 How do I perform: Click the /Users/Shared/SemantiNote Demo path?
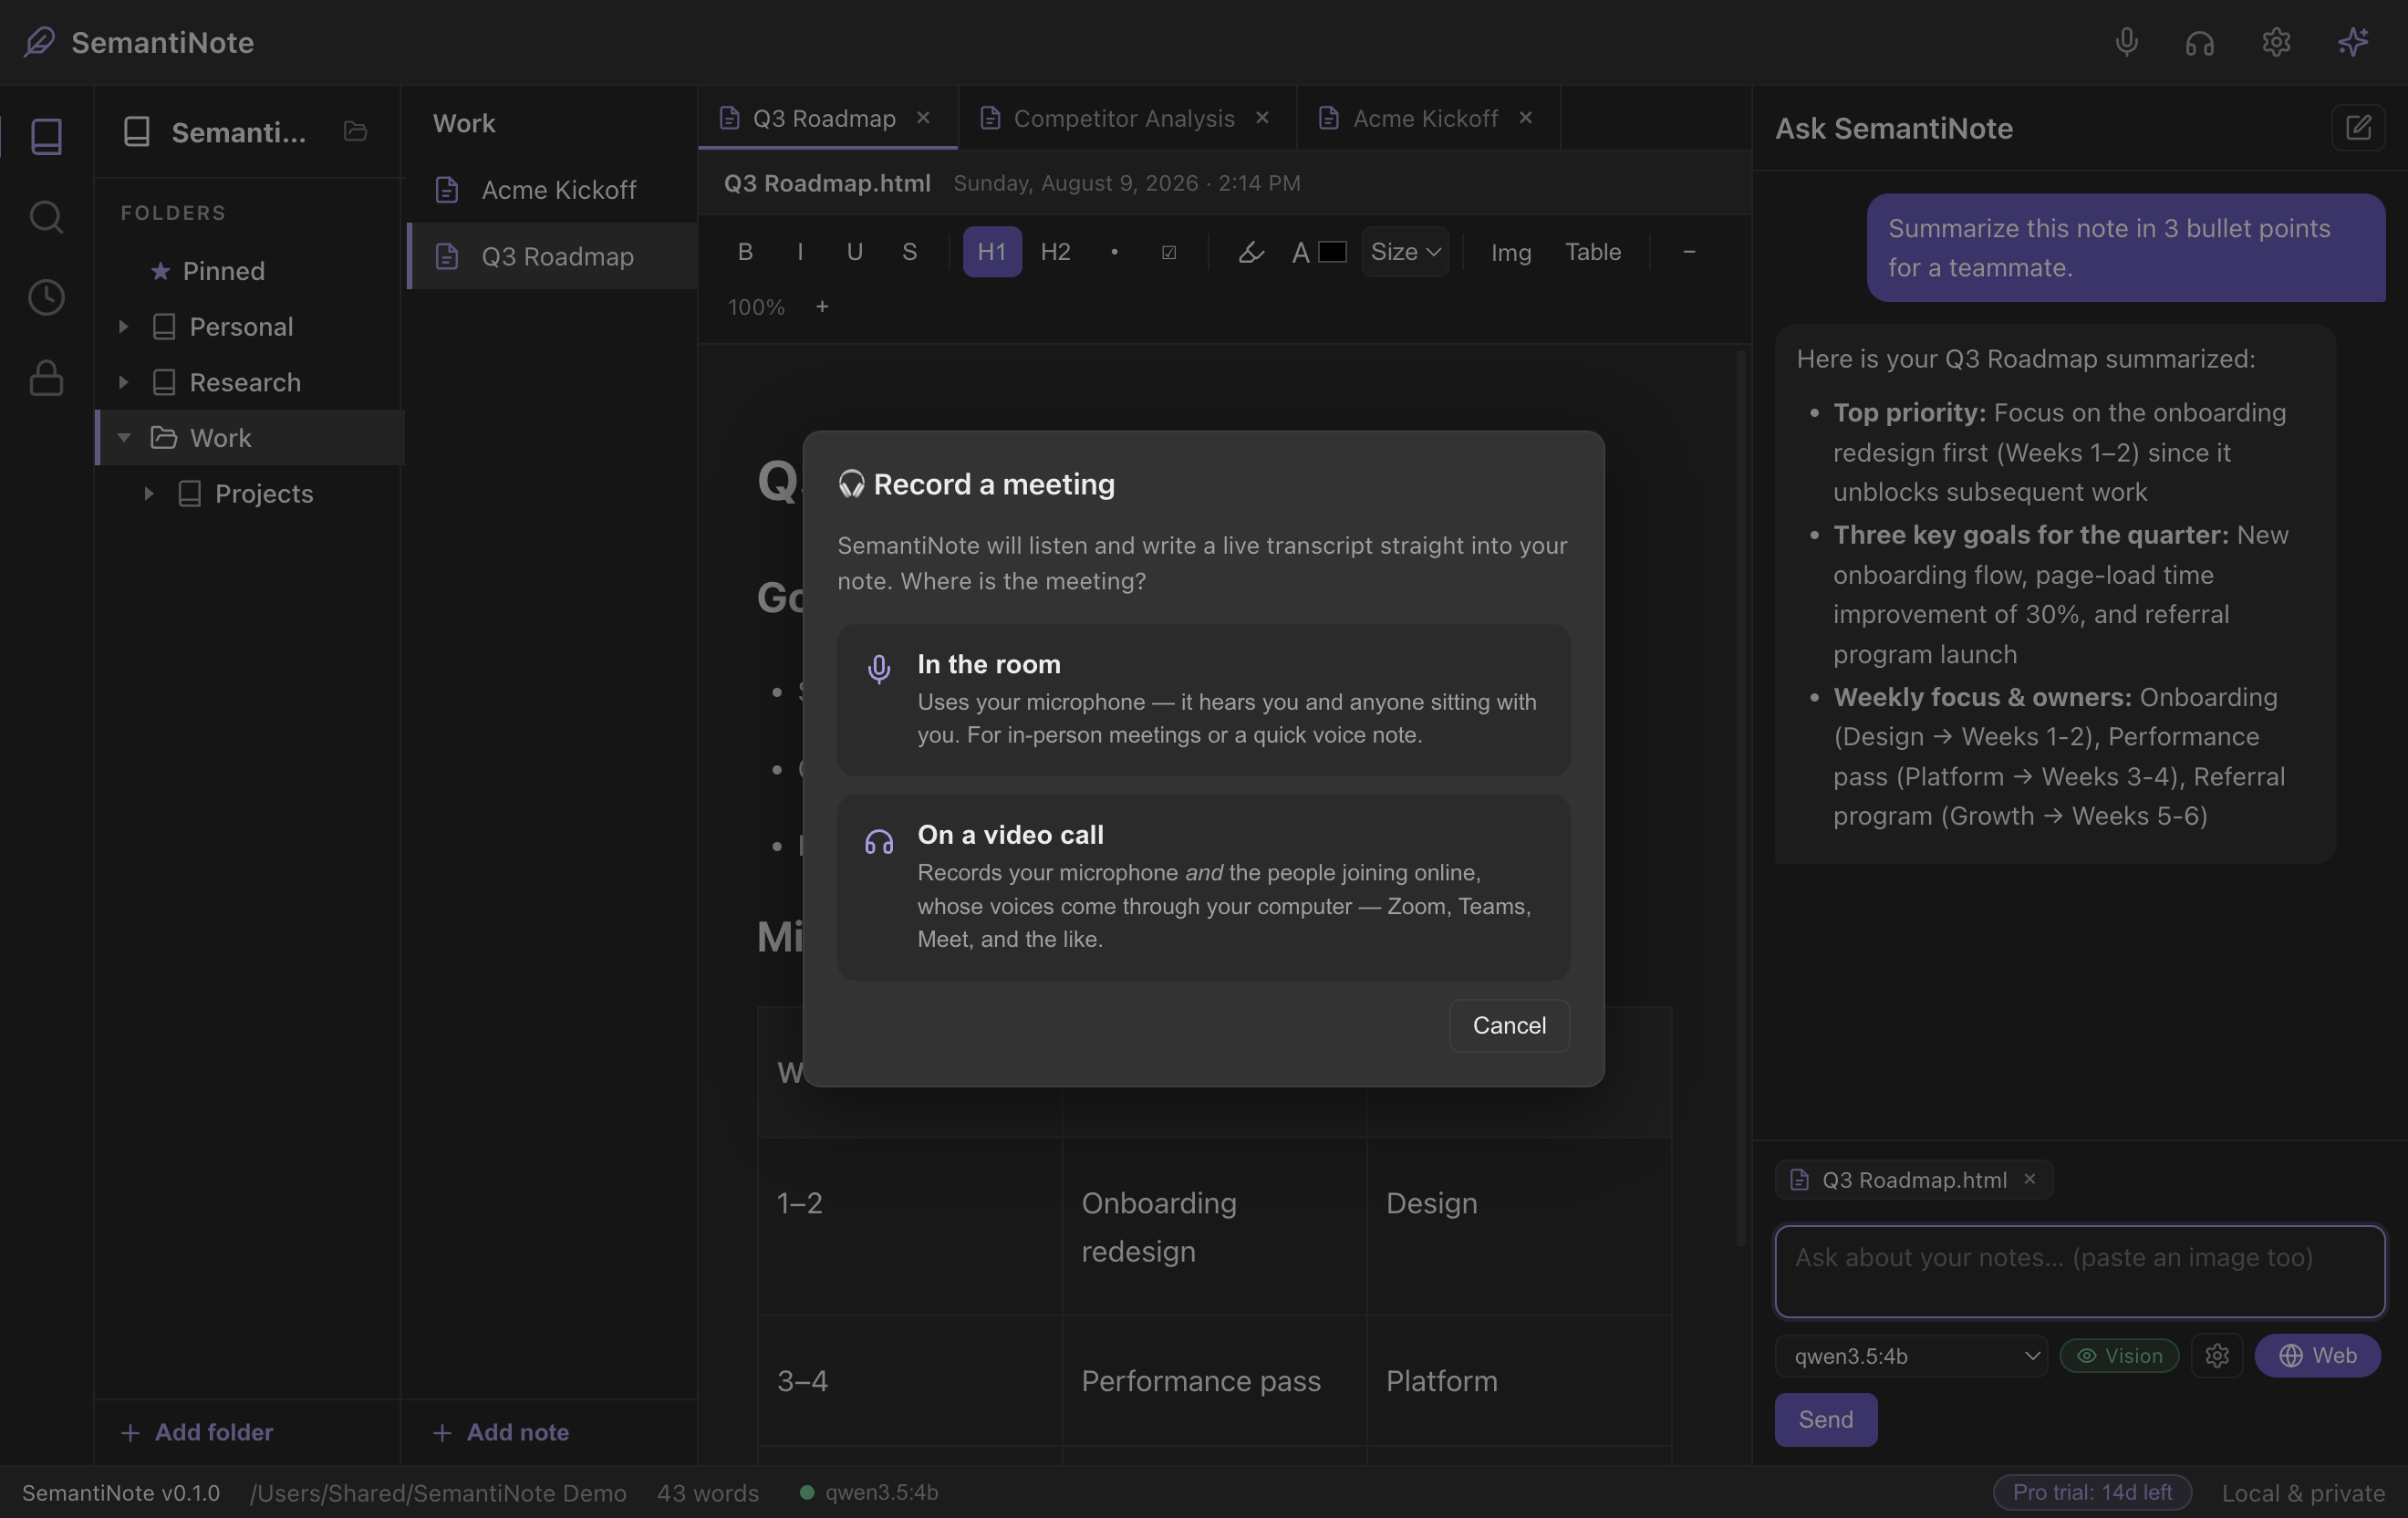point(438,1492)
